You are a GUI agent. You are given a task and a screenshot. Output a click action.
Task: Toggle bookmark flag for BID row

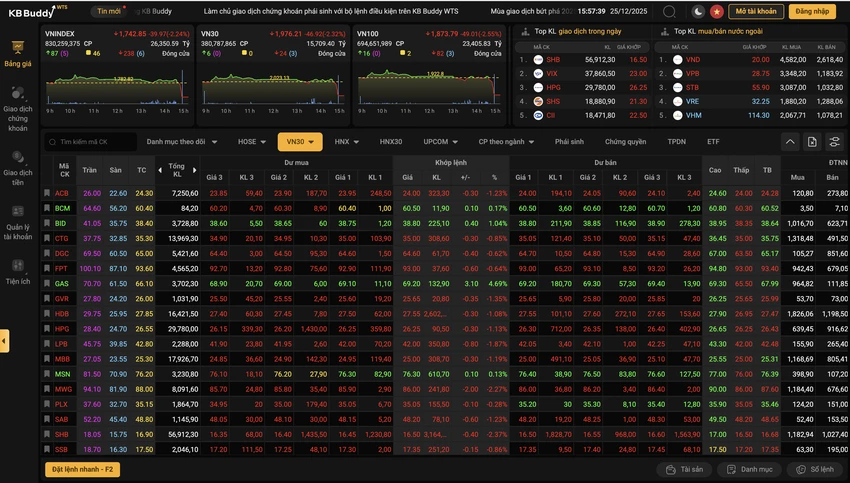(x=47, y=223)
